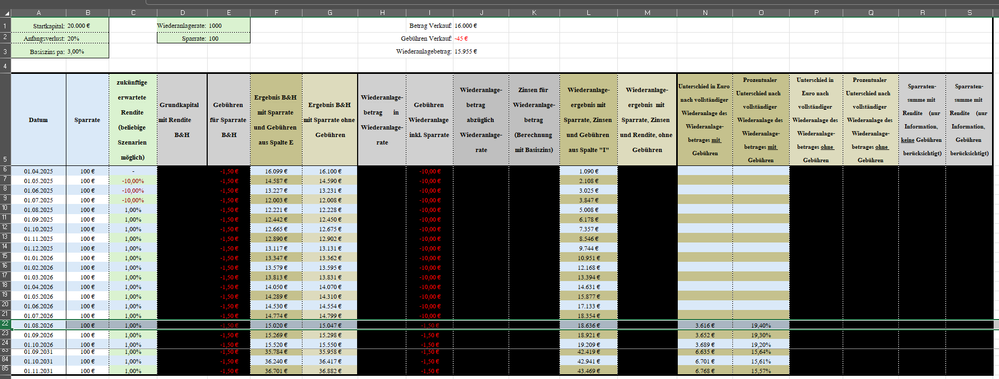Click the value 15.020 € cell
Image resolution: width=999 pixels, height=379 pixels.
click(276, 325)
